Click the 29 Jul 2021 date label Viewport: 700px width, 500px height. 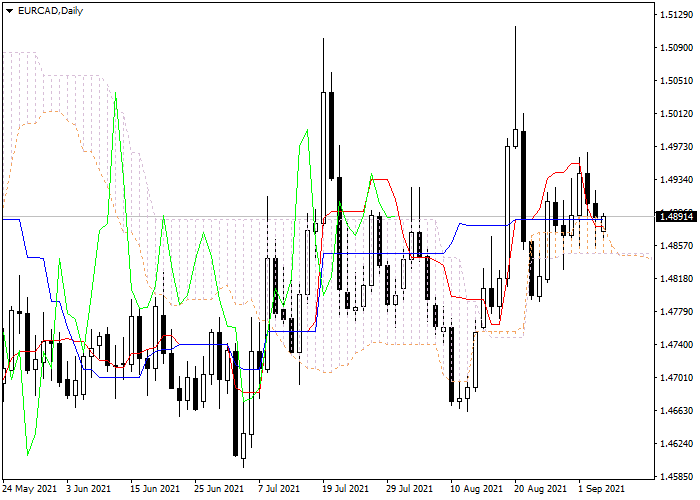(x=409, y=489)
